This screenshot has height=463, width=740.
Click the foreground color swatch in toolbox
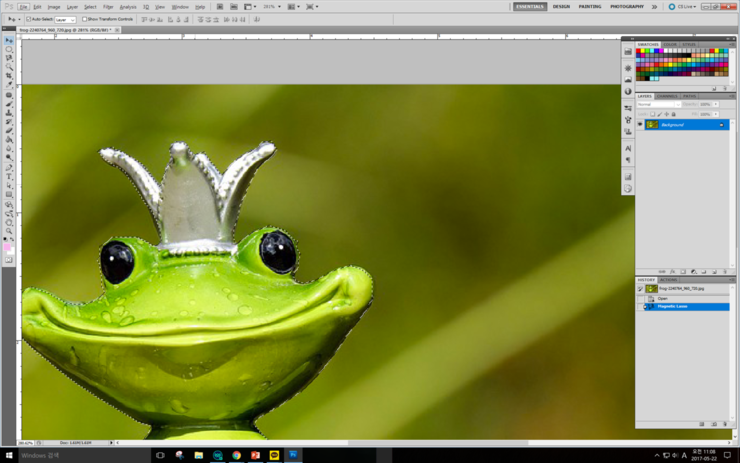[8, 246]
